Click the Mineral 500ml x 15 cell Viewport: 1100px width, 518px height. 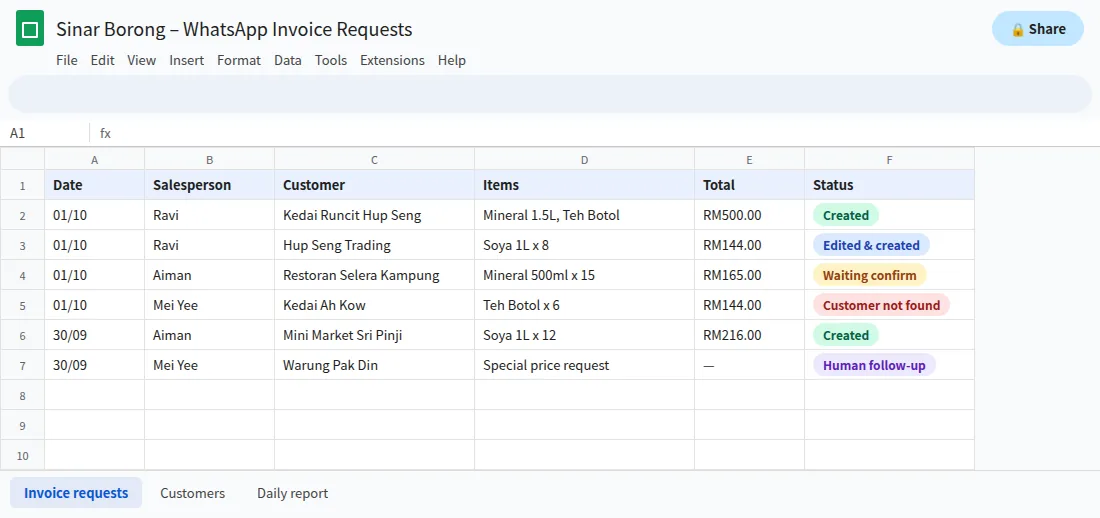(584, 275)
